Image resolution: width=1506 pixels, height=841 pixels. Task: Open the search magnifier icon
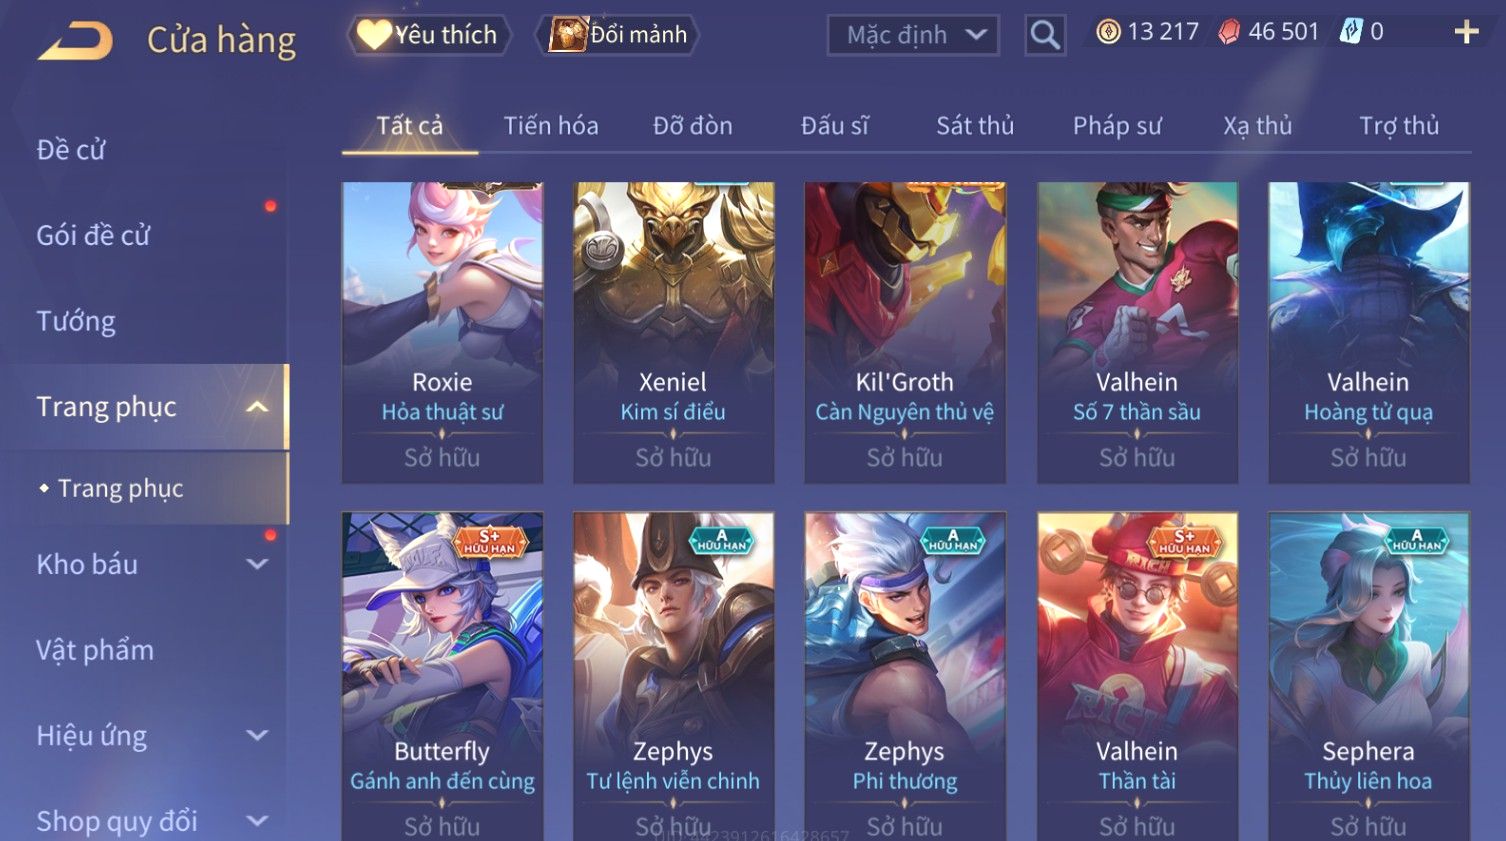1045,35
